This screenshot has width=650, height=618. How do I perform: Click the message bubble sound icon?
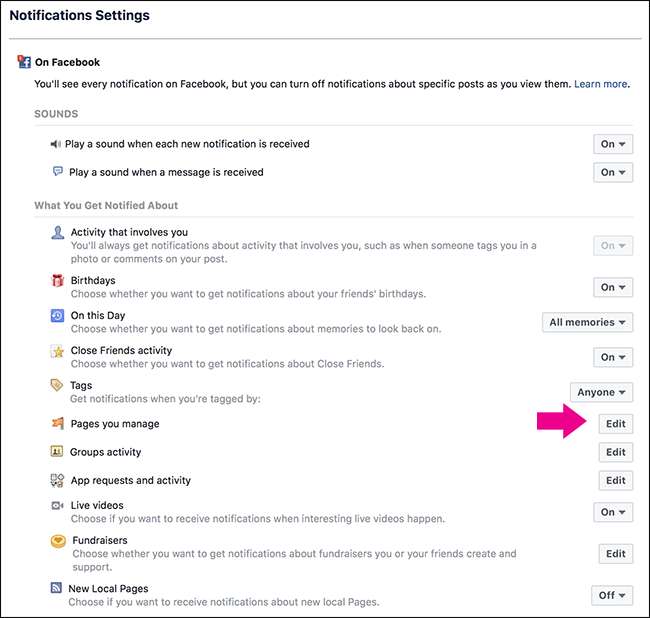tap(56, 172)
